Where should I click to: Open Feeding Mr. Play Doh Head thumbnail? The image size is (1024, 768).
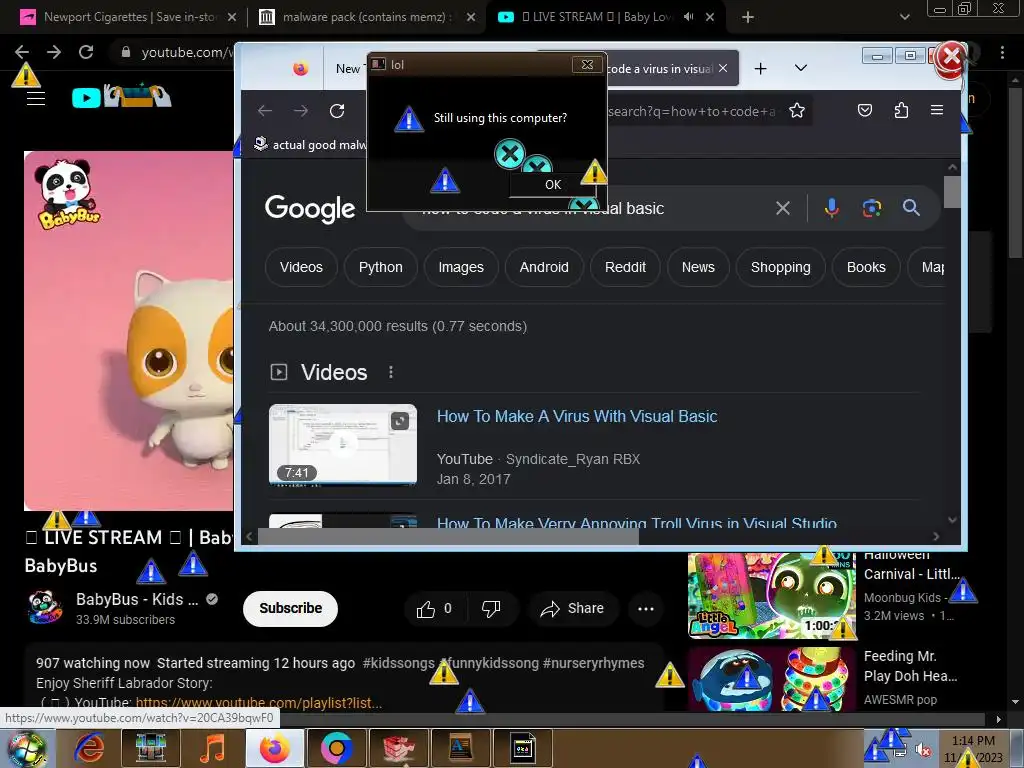pos(771,679)
